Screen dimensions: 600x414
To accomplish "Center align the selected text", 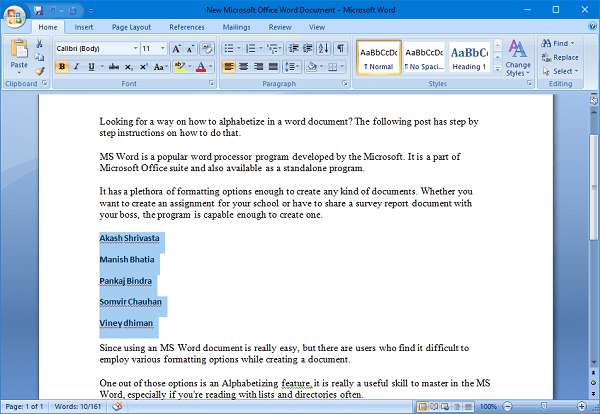I will point(244,67).
